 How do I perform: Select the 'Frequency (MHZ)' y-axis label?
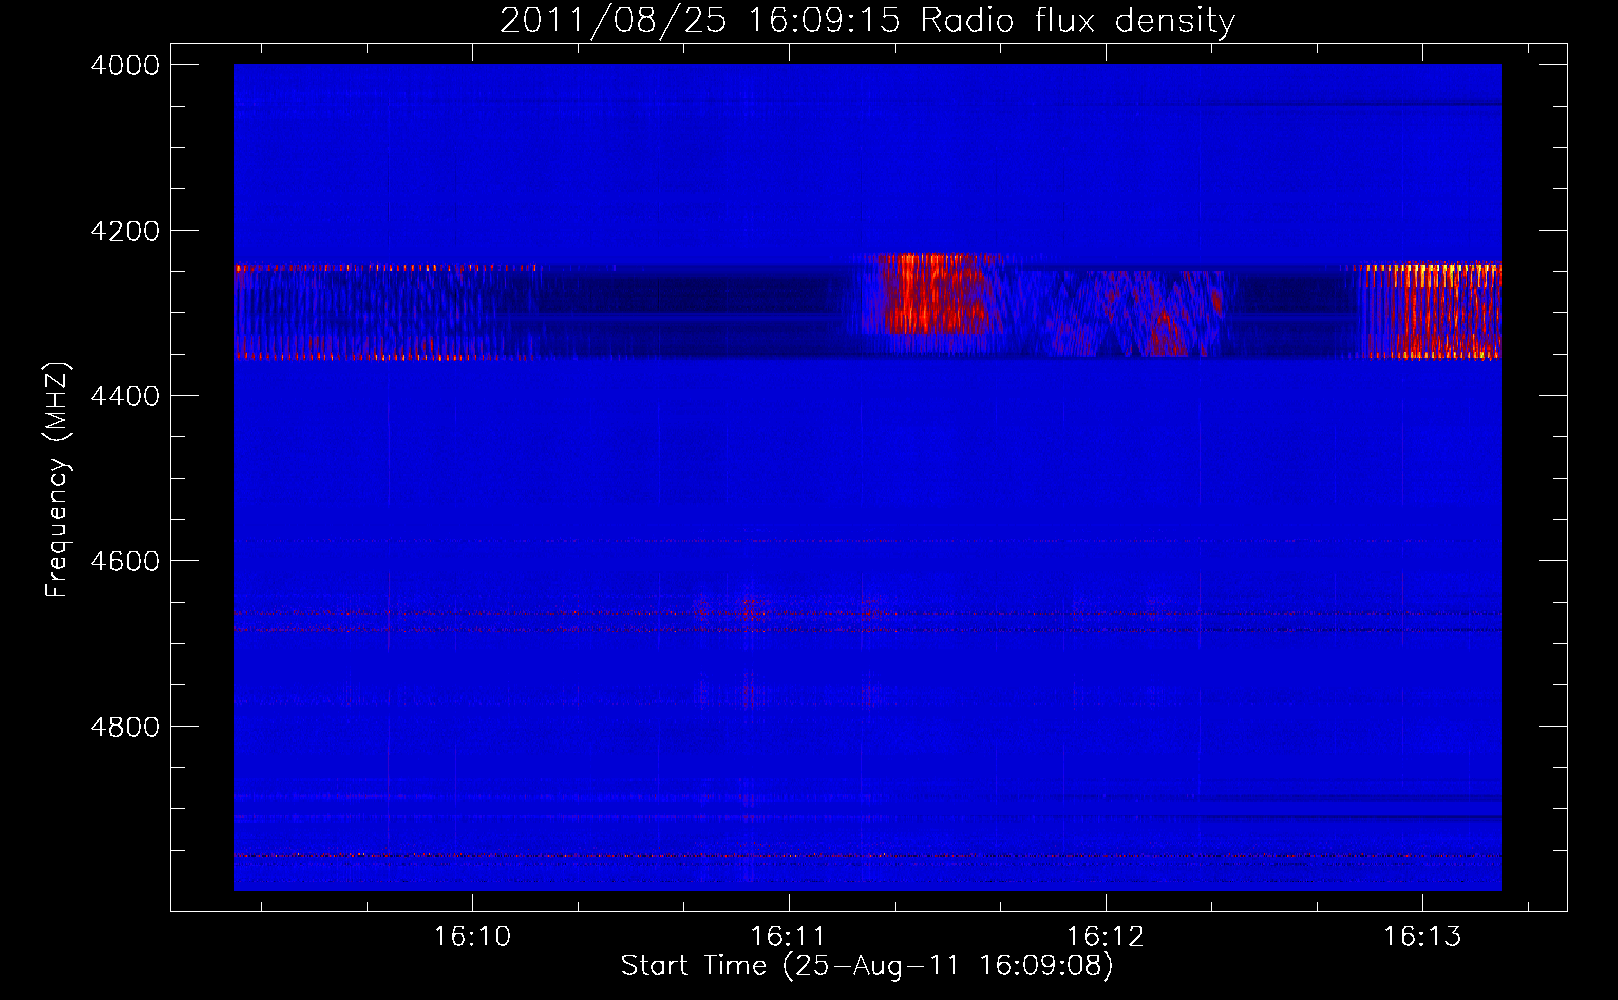[58, 480]
